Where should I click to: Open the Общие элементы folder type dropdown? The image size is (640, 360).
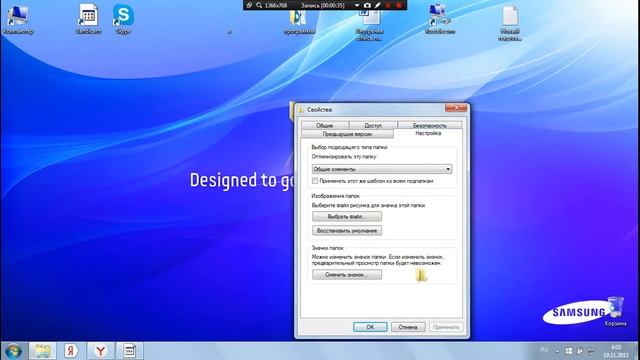click(x=382, y=169)
